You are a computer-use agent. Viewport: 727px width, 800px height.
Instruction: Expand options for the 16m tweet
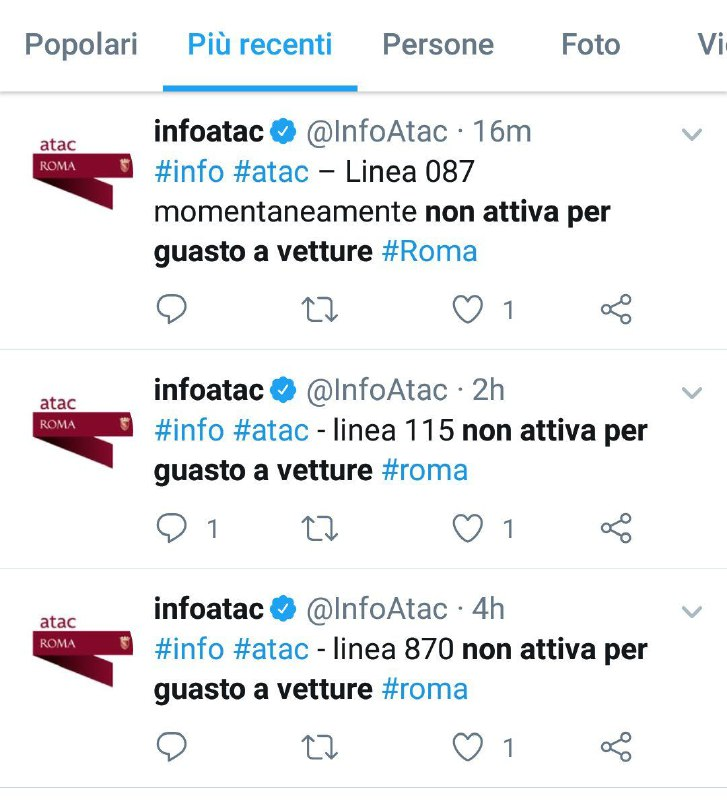coord(690,135)
